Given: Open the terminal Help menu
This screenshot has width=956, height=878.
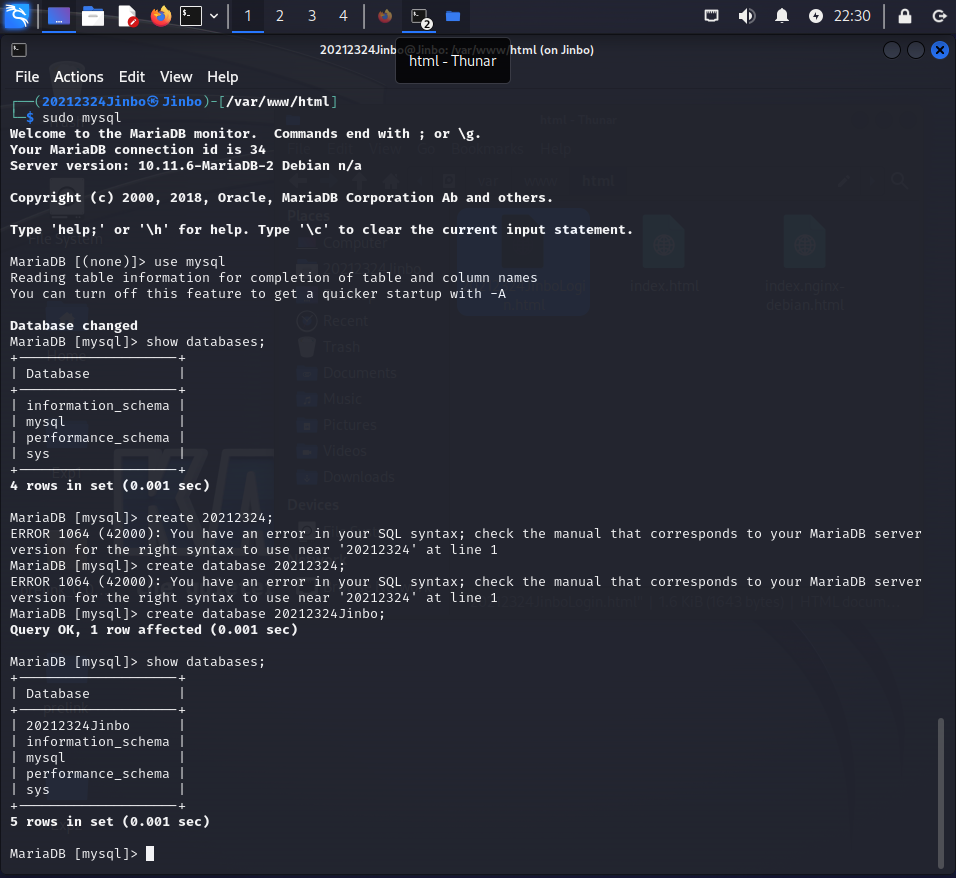Looking at the screenshot, I should pos(223,77).
